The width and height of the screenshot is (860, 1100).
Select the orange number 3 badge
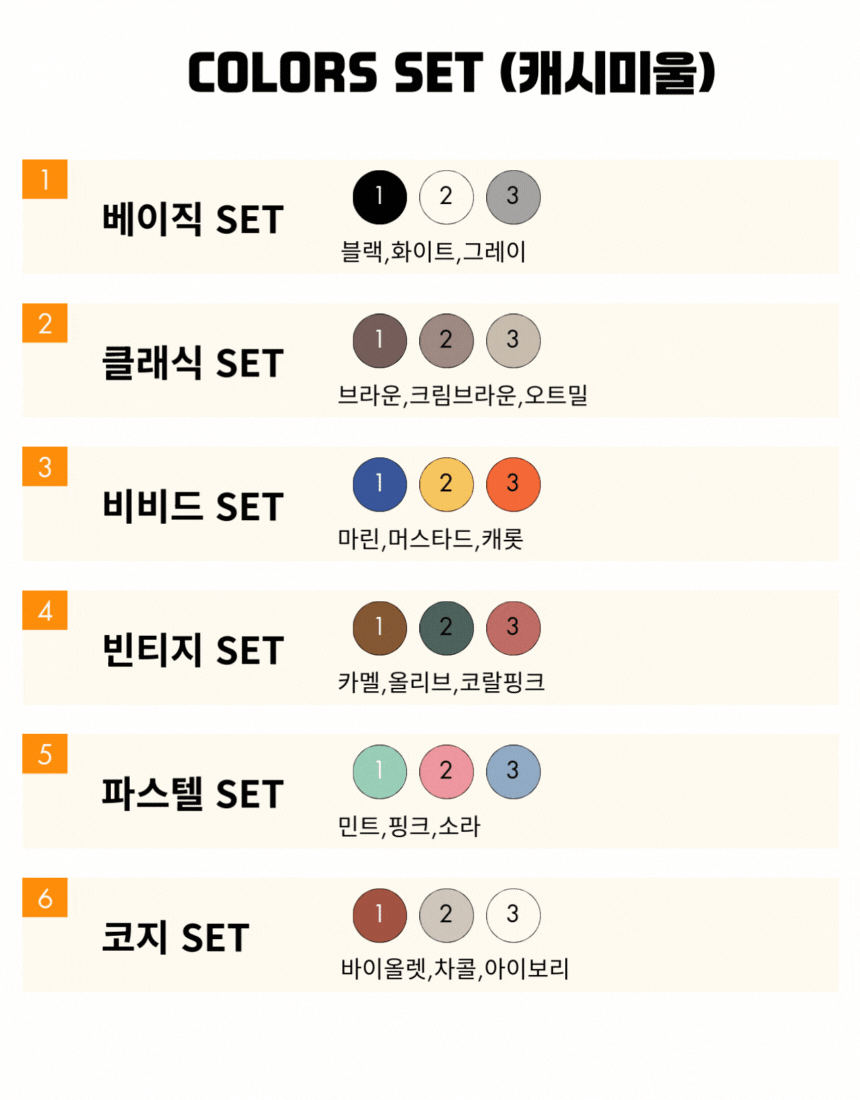(44, 468)
